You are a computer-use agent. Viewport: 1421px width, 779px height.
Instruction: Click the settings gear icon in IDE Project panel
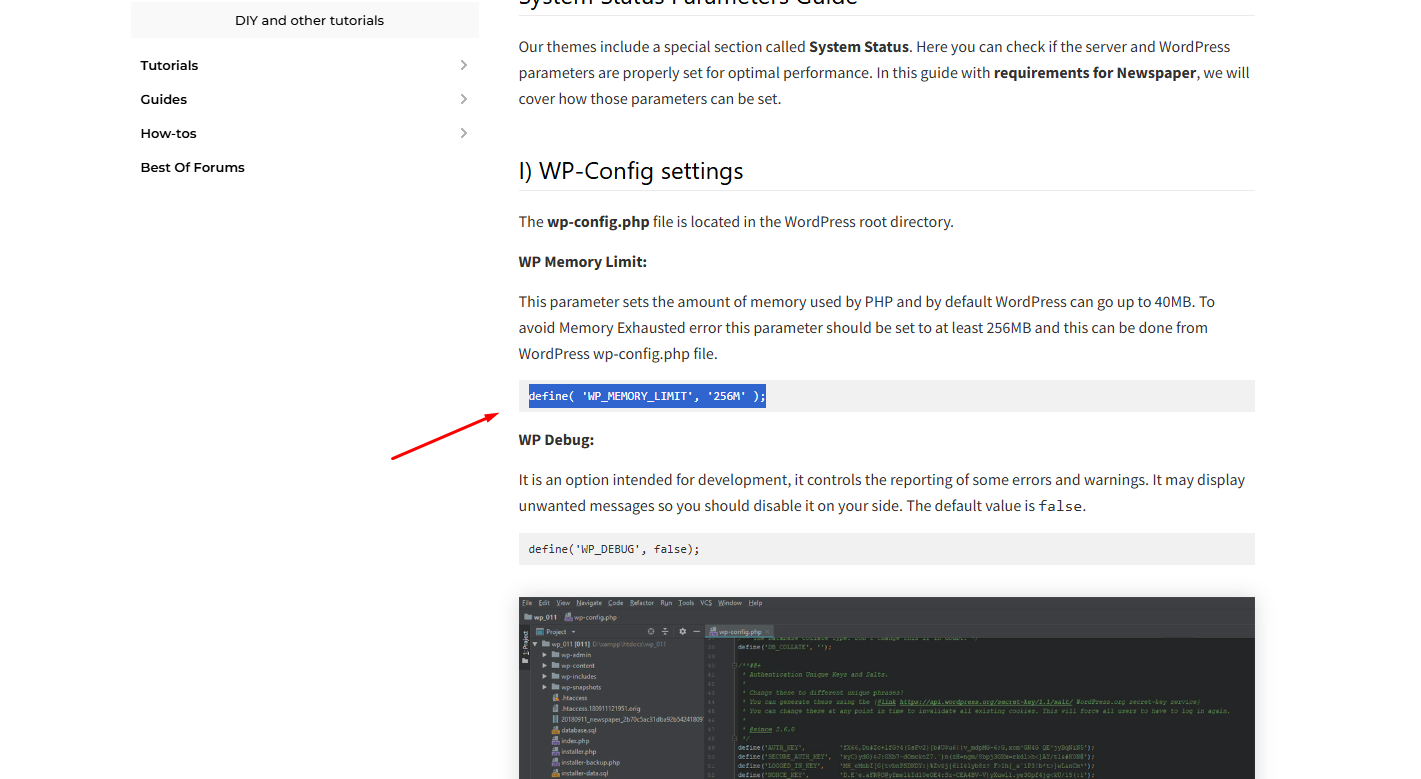click(x=683, y=632)
